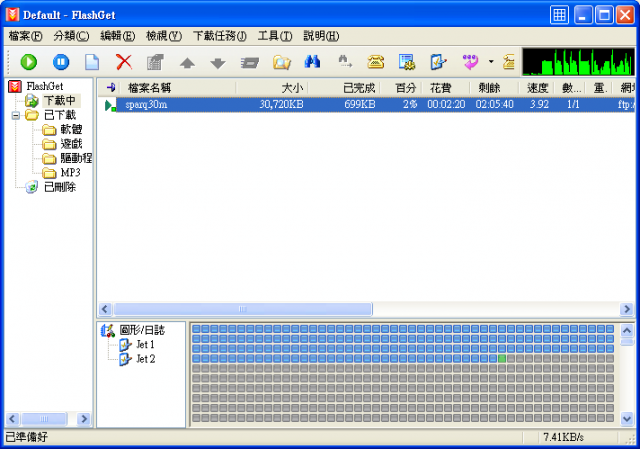This screenshot has height=449, width=640.
Task: Click category tree scroll right arrow
Action: pos(84,419)
